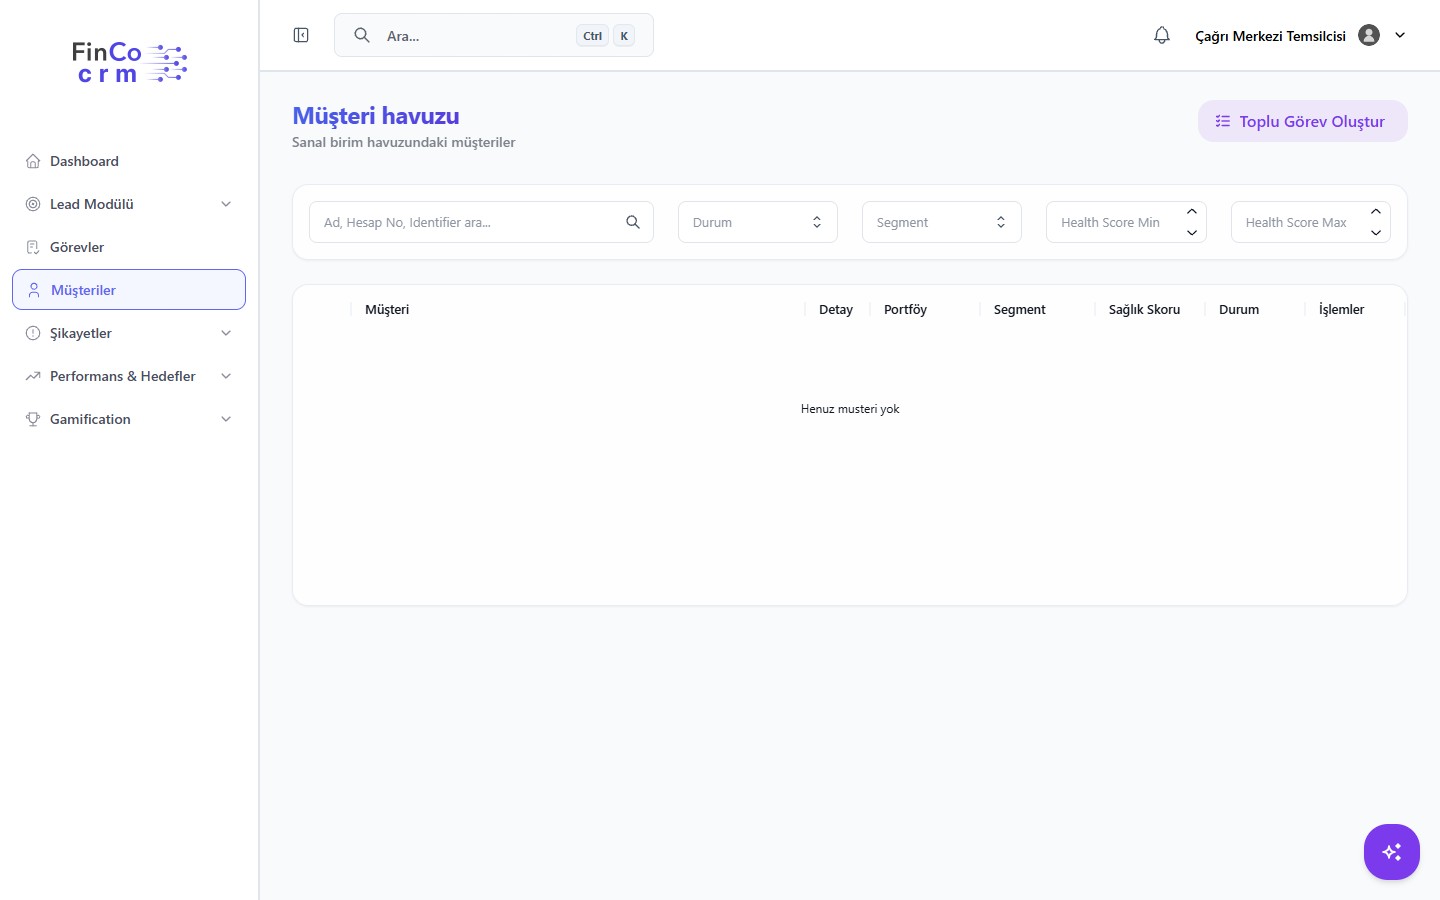1440x900 pixels.
Task: Expand the Şikayetler submenu chevron
Action: [226, 333]
